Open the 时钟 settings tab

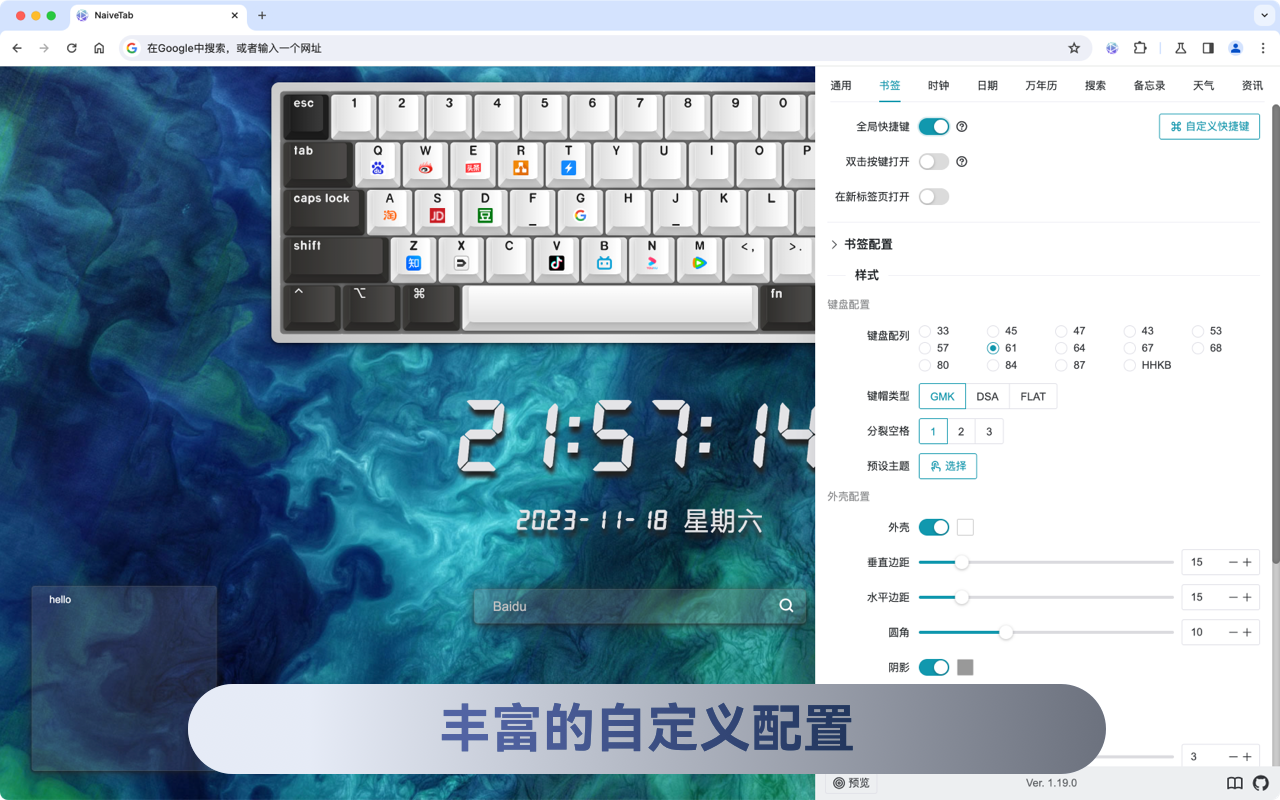tap(938, 85)
